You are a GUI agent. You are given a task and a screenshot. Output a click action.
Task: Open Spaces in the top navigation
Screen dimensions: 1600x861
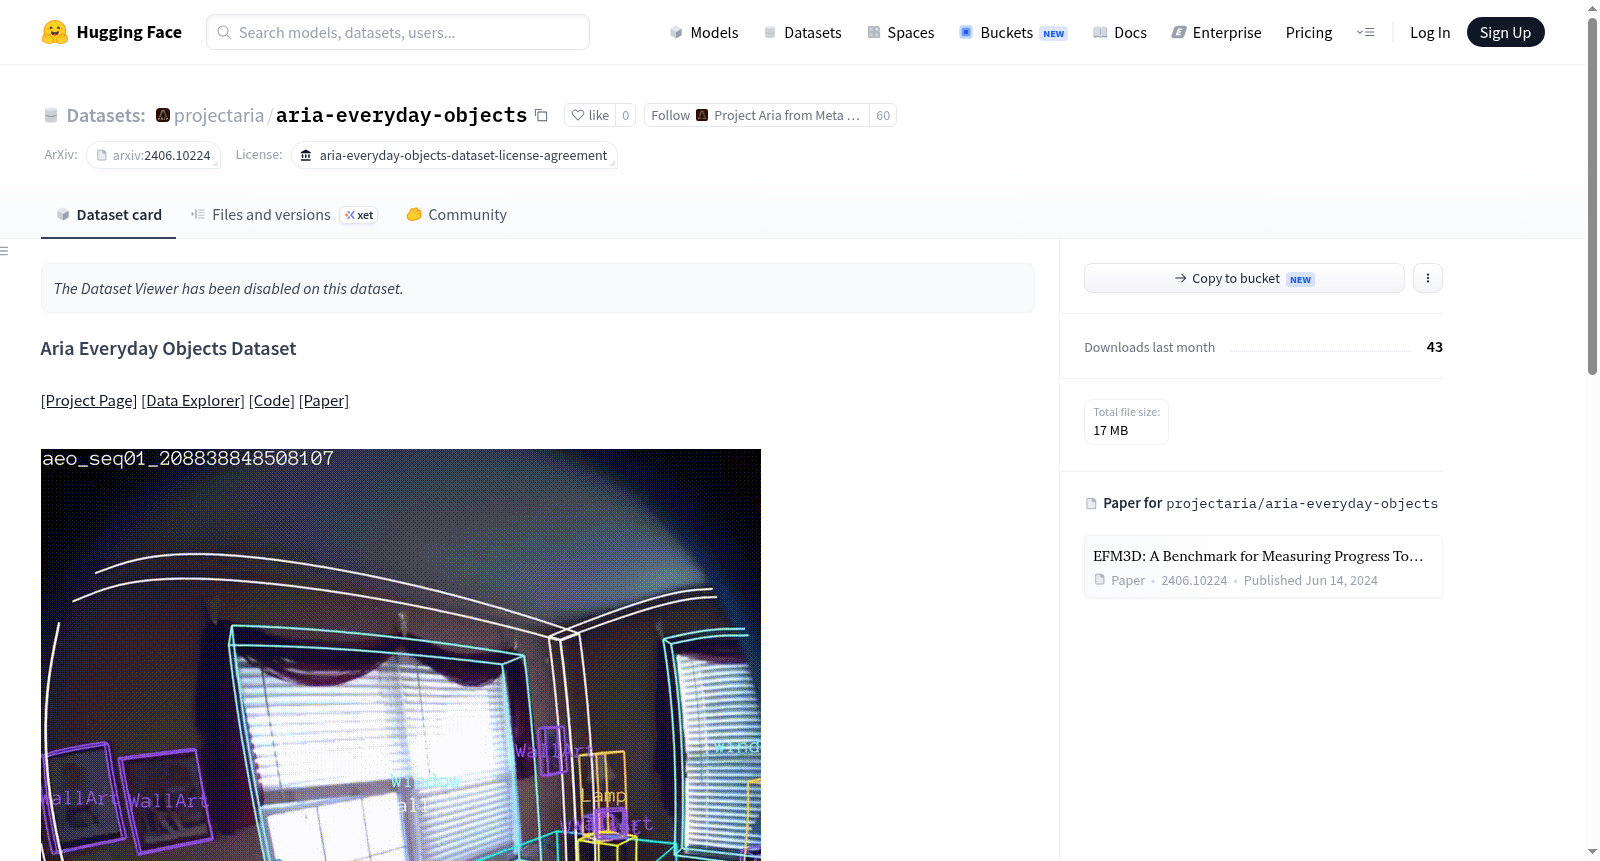coord(900,32)
